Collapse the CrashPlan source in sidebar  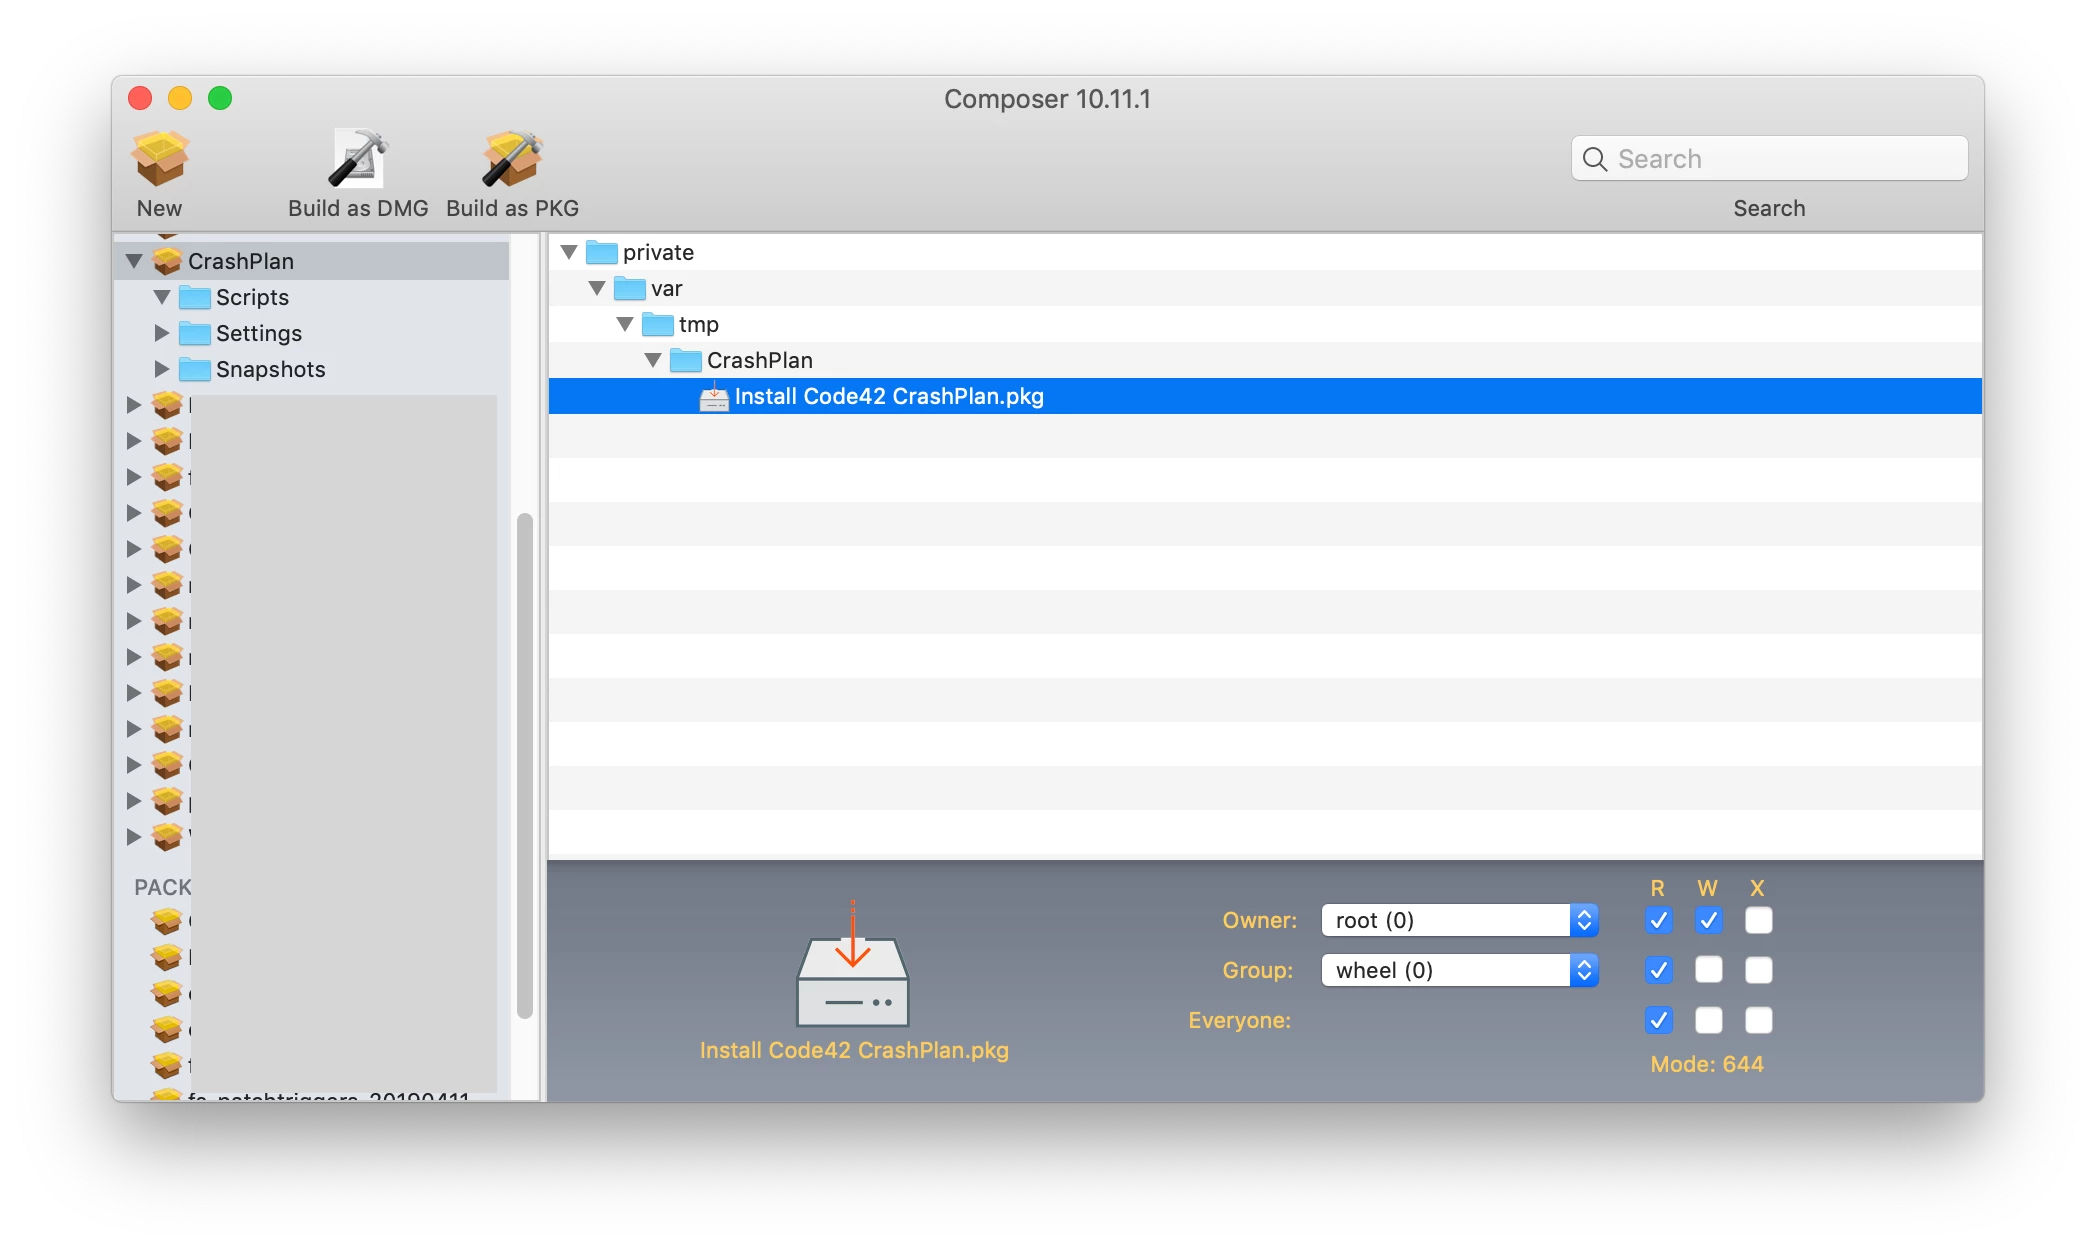click(134, 261)
